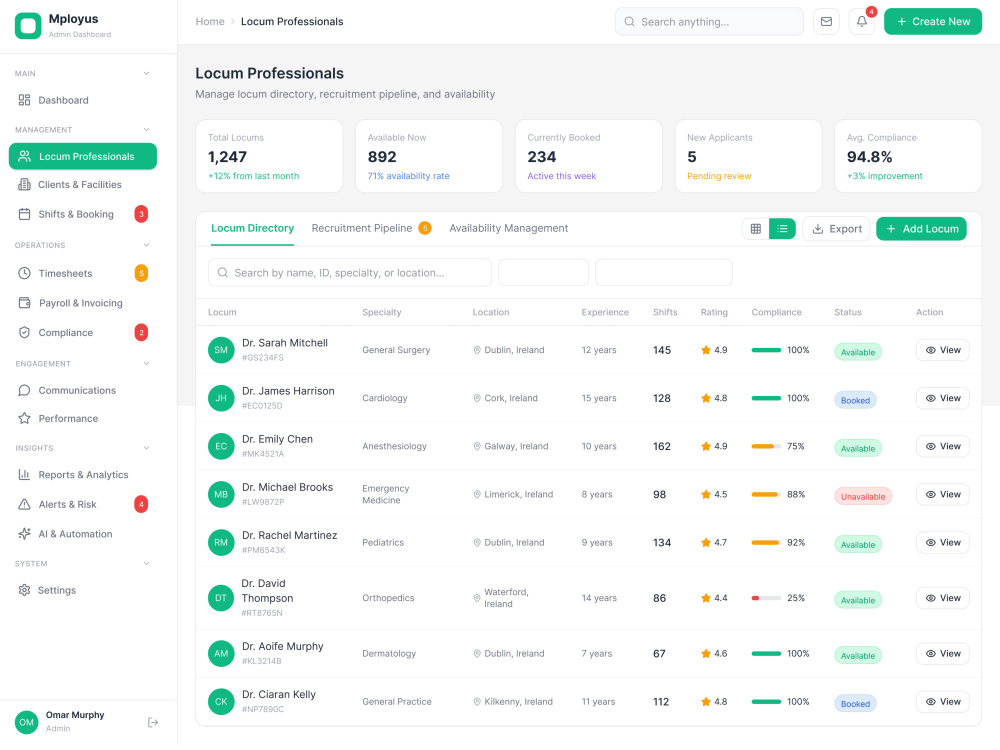Click the Rating column header
Image resolution: width=1000 pixels, height=750 pixels.
point(714,312)
